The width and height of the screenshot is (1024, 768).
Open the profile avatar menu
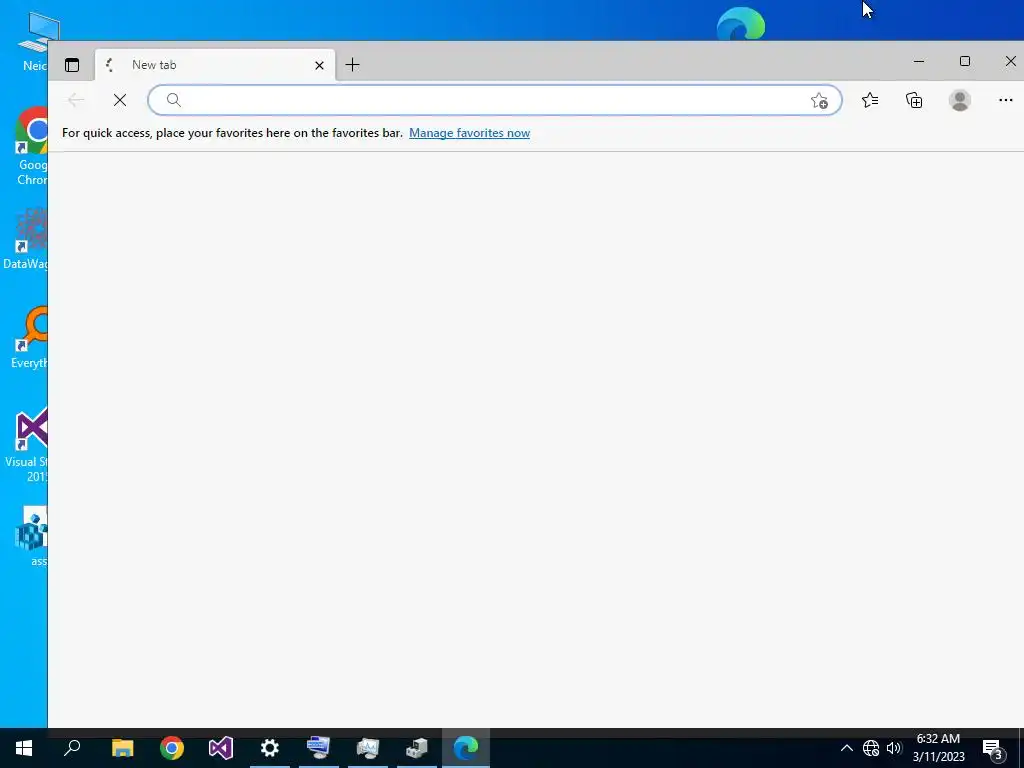click(959, 100)
